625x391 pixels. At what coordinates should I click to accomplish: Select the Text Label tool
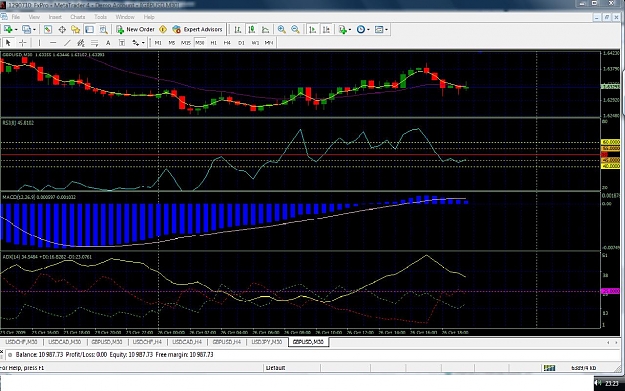tap(122, 43)
